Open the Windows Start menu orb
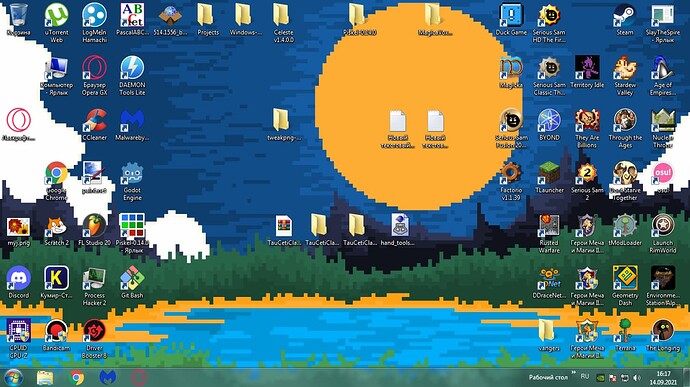Image resolution: width=690 pixels, height=387 pixels. pyautogui.click(x=13, y=377)
